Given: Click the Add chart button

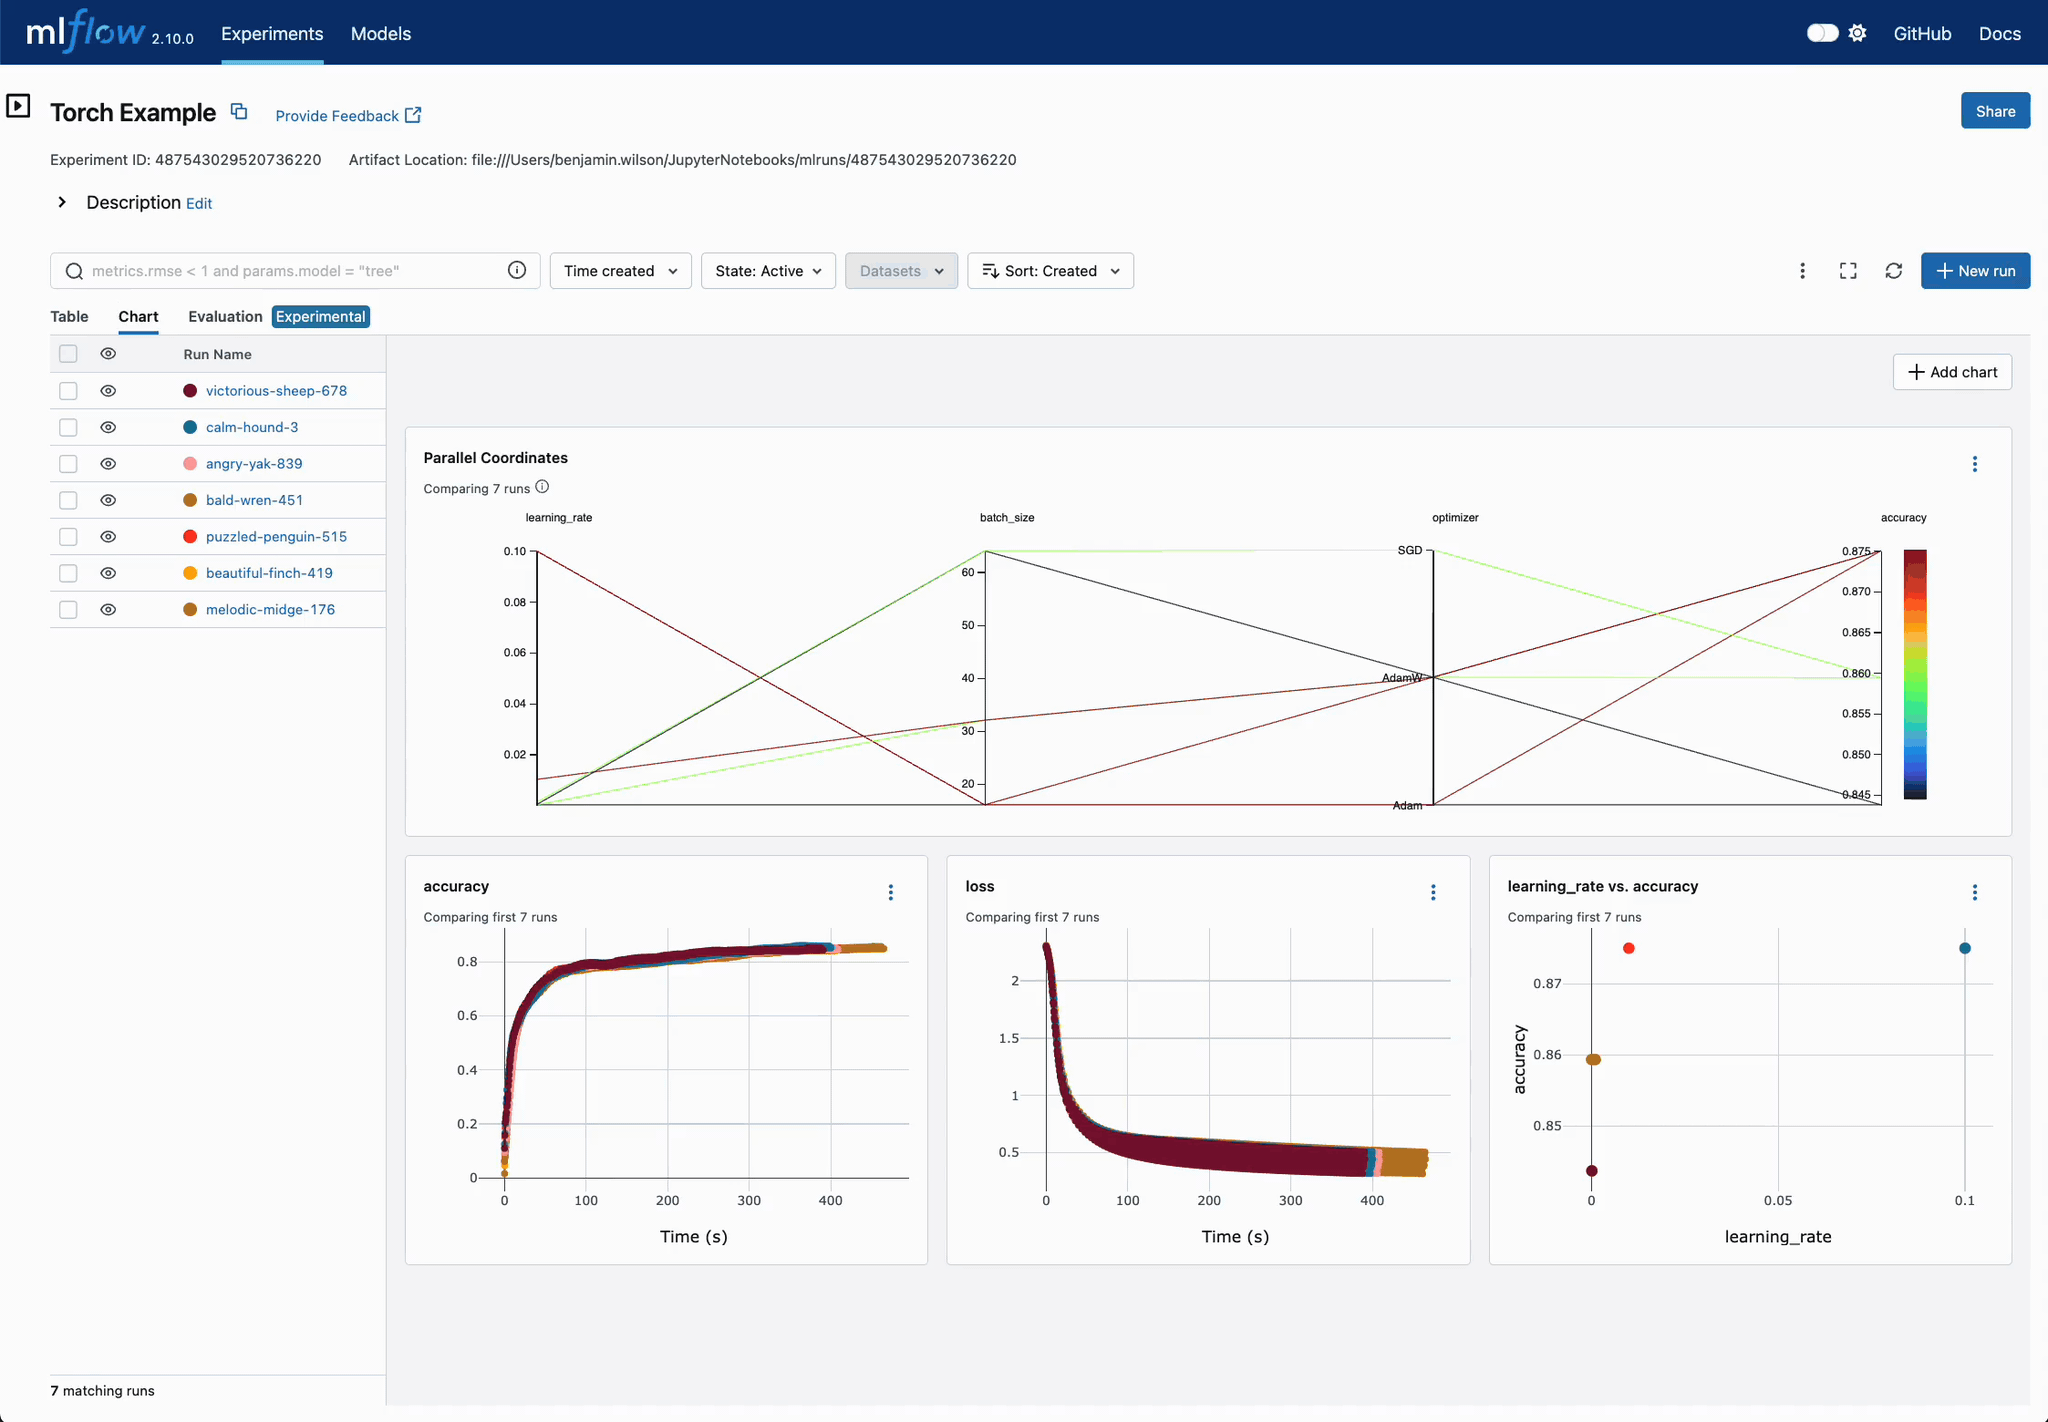Looking at the screenshot, I should coord(1951,372).
